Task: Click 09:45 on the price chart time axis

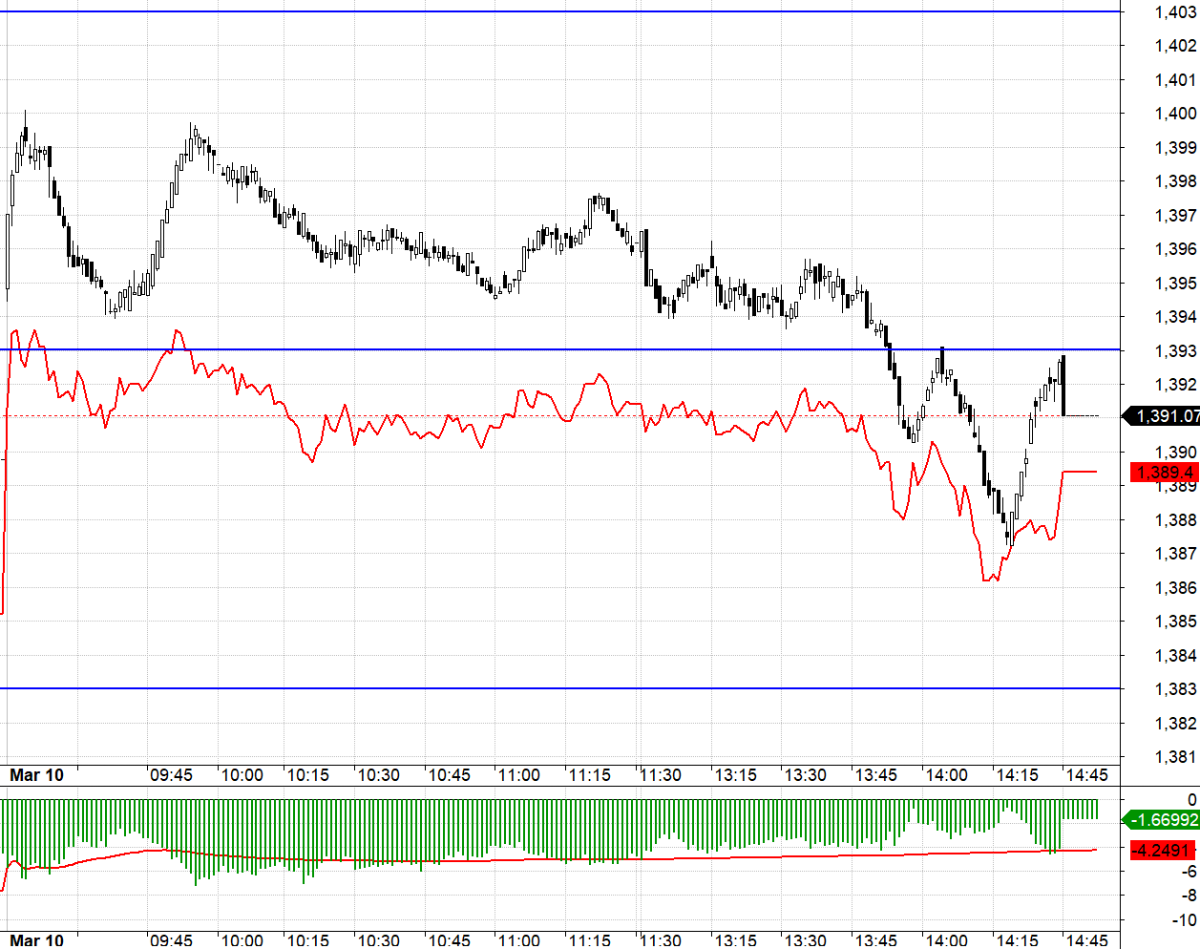Action: click(x=171, y=775)
